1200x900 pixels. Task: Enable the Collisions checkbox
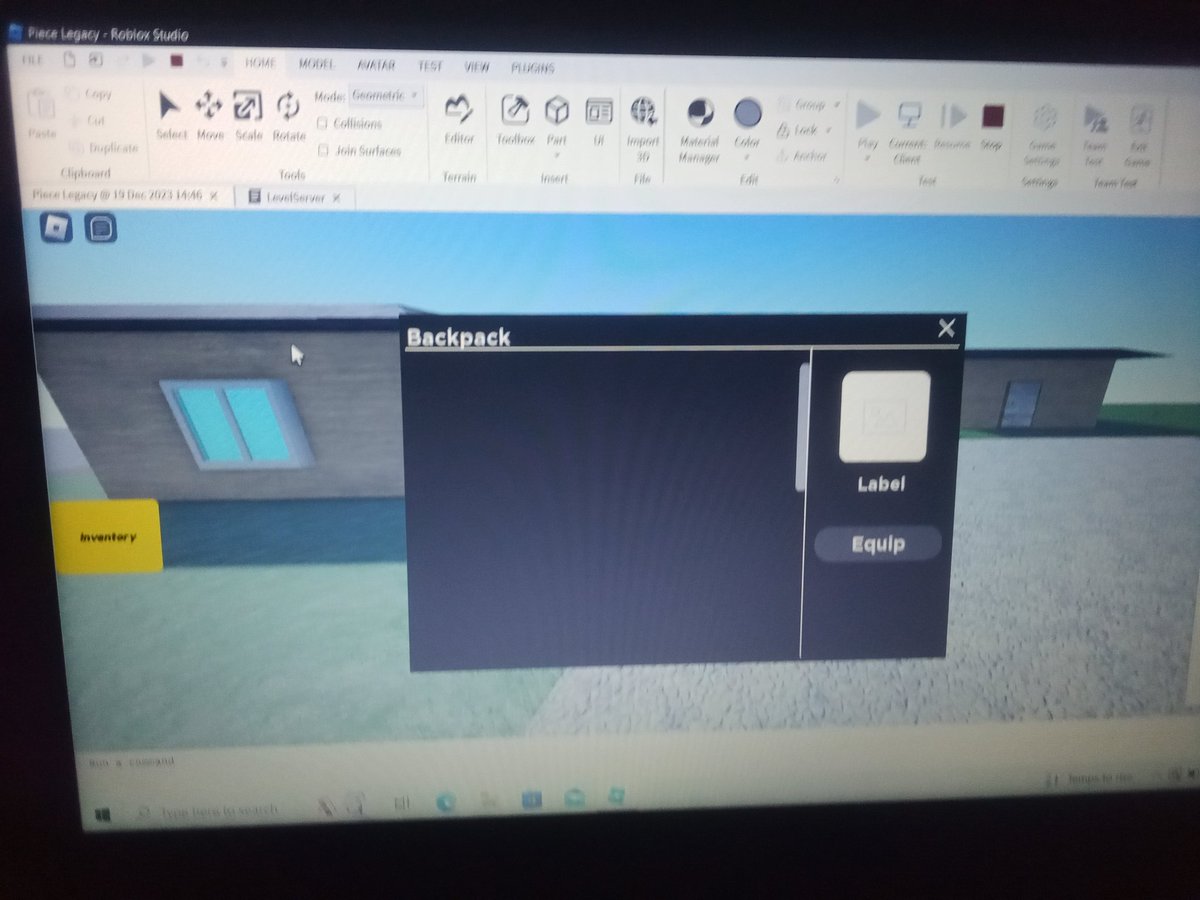pos(323,123)
